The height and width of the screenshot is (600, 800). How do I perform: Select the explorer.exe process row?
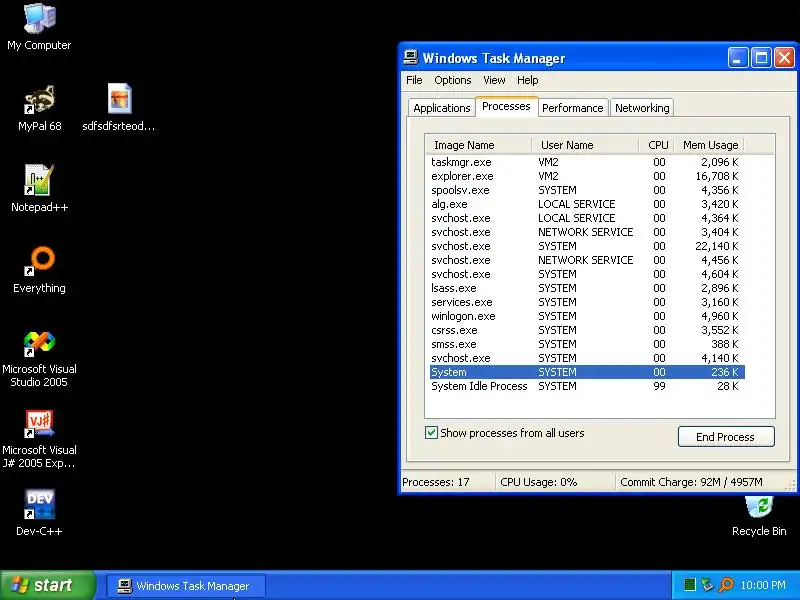tap(585, 176)
